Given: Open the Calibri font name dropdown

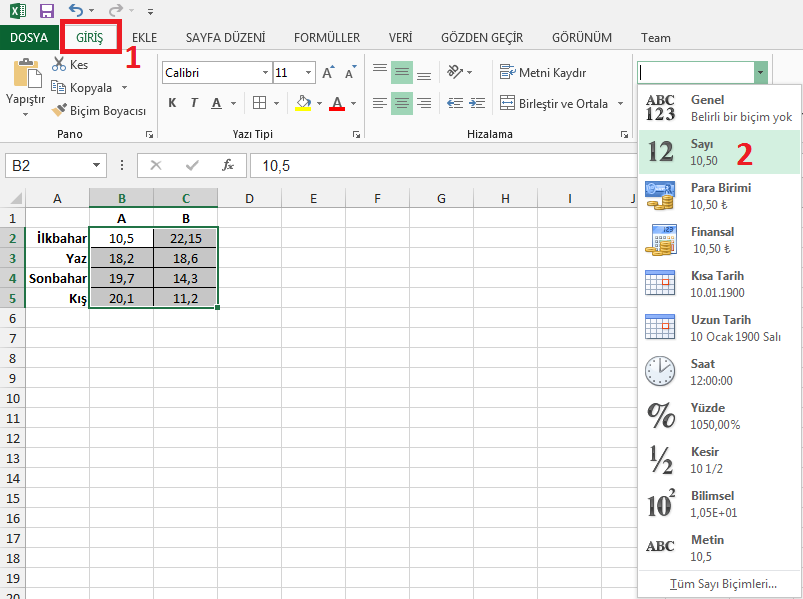Looking at the screenshot, I should 265,73.
